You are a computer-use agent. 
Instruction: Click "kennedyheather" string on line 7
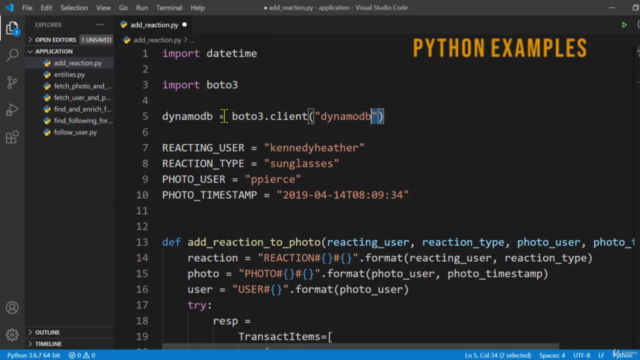(x=314, y=148)
